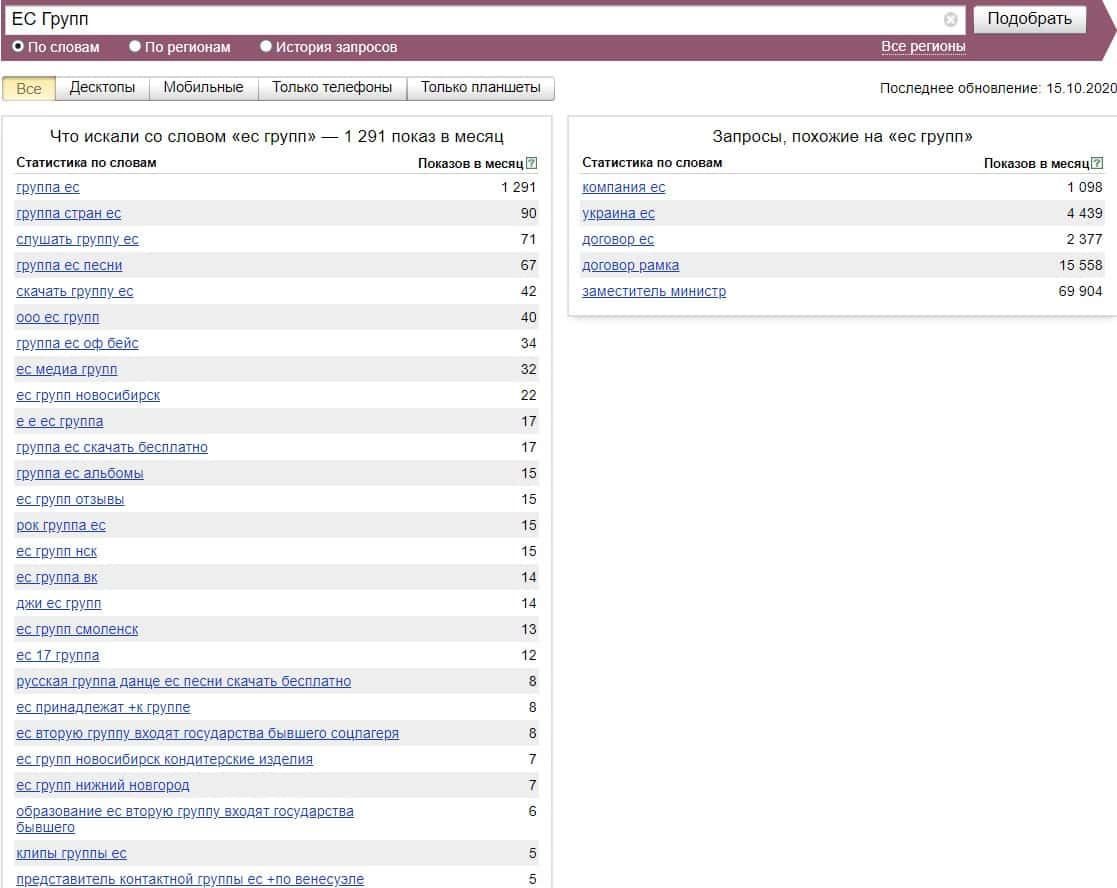Select the 'По словам' radio button
Viewport: 1117px width, 888px height.
point(18,46)
